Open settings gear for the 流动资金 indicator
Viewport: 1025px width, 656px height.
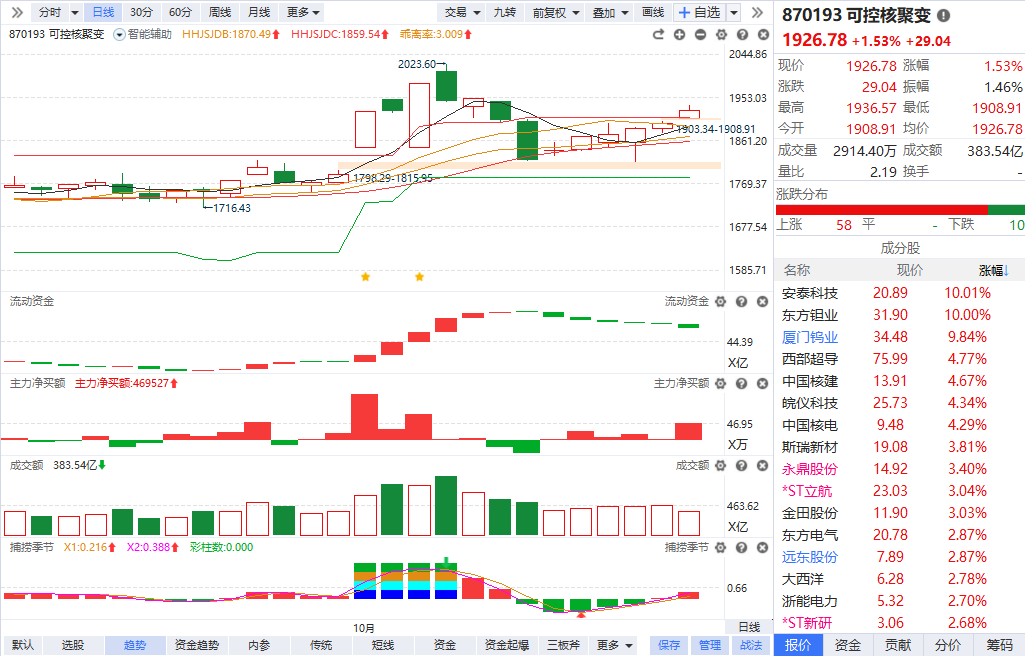pos(722,301)
